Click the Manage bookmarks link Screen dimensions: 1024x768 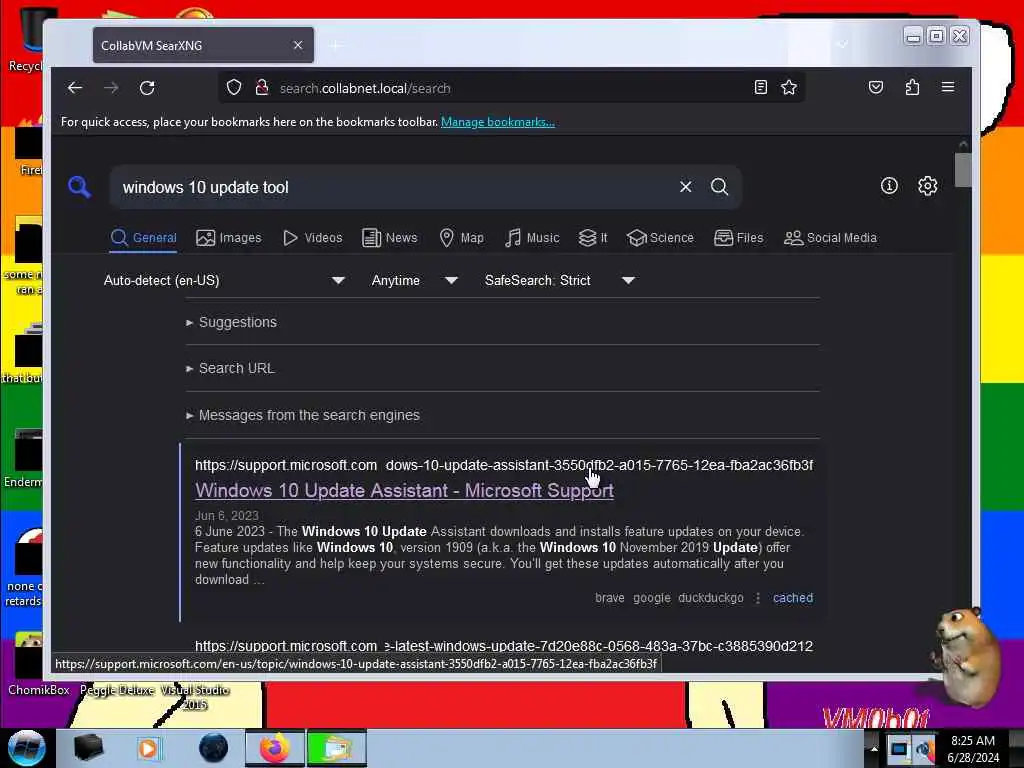[x=498, y=122]
